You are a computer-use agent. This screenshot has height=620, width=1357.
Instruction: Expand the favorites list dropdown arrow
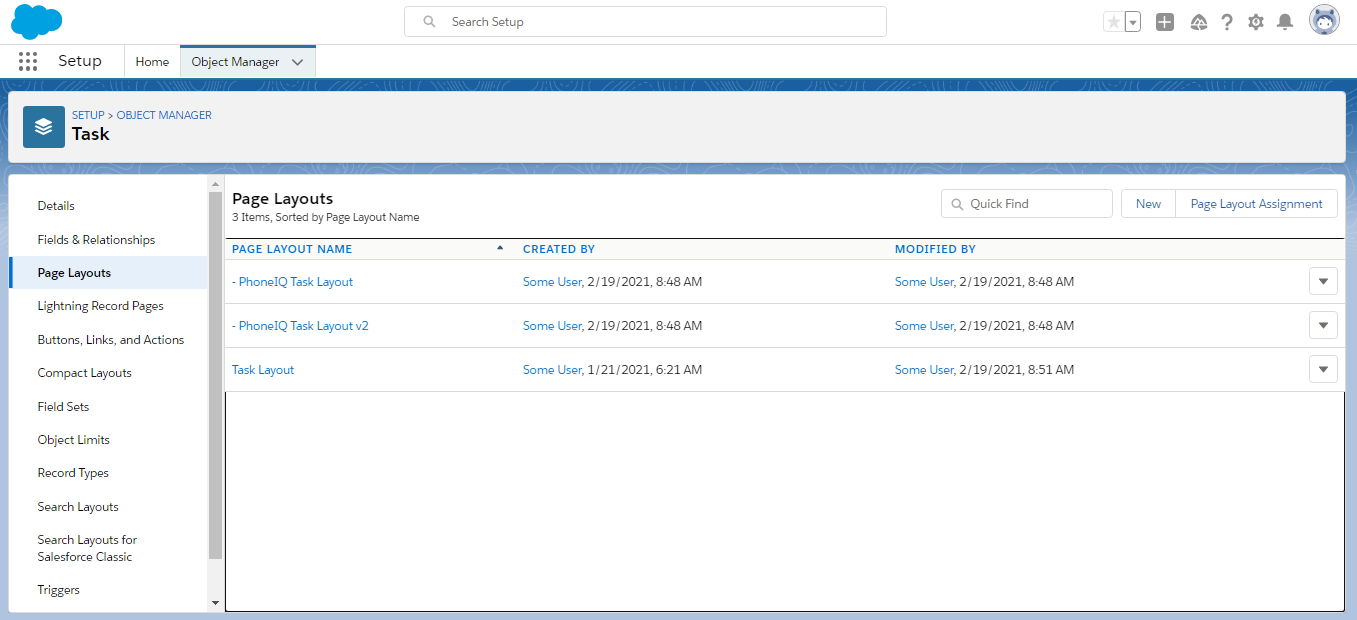pos(1133,22)
